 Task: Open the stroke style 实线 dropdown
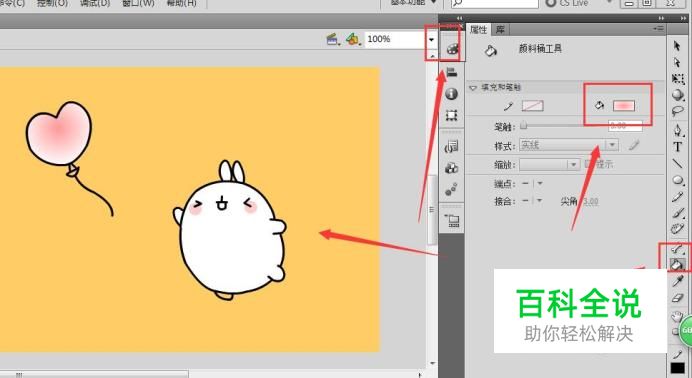click(568, 145)
